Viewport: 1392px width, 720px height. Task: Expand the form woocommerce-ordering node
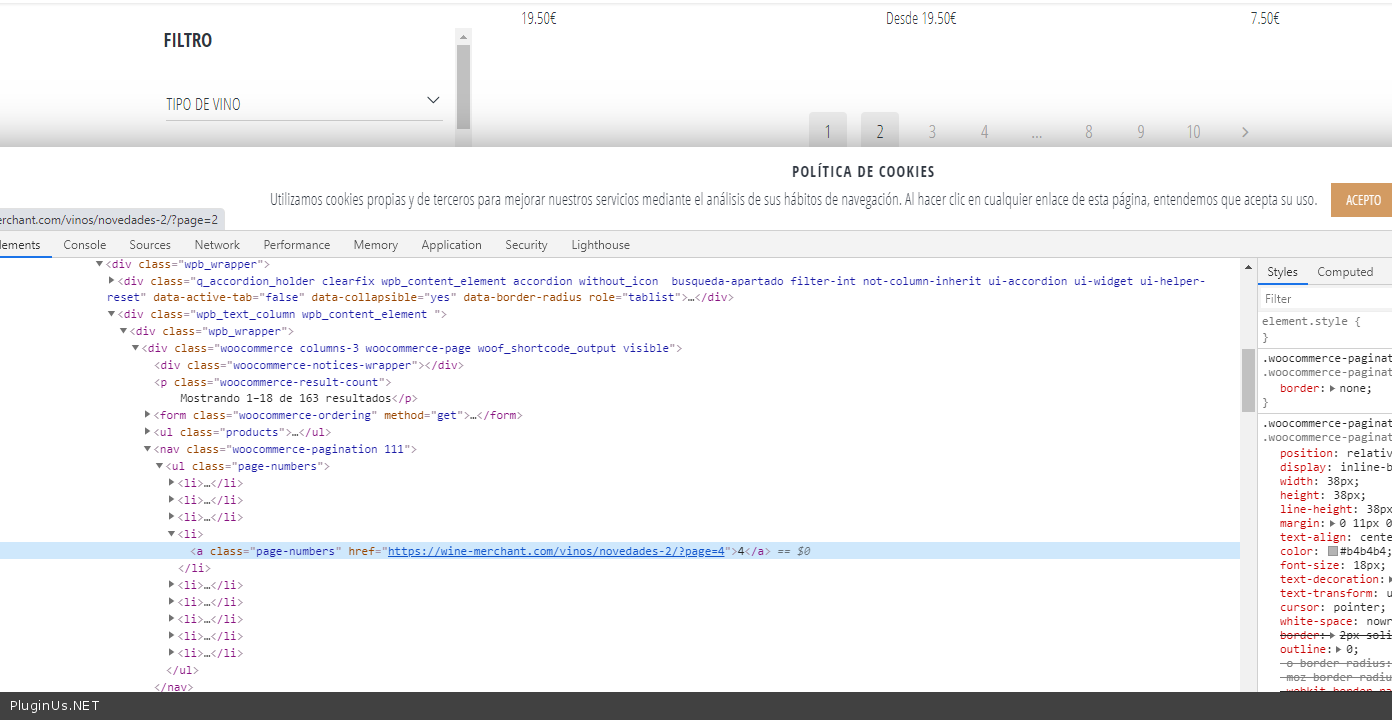(x=147, y=415)
